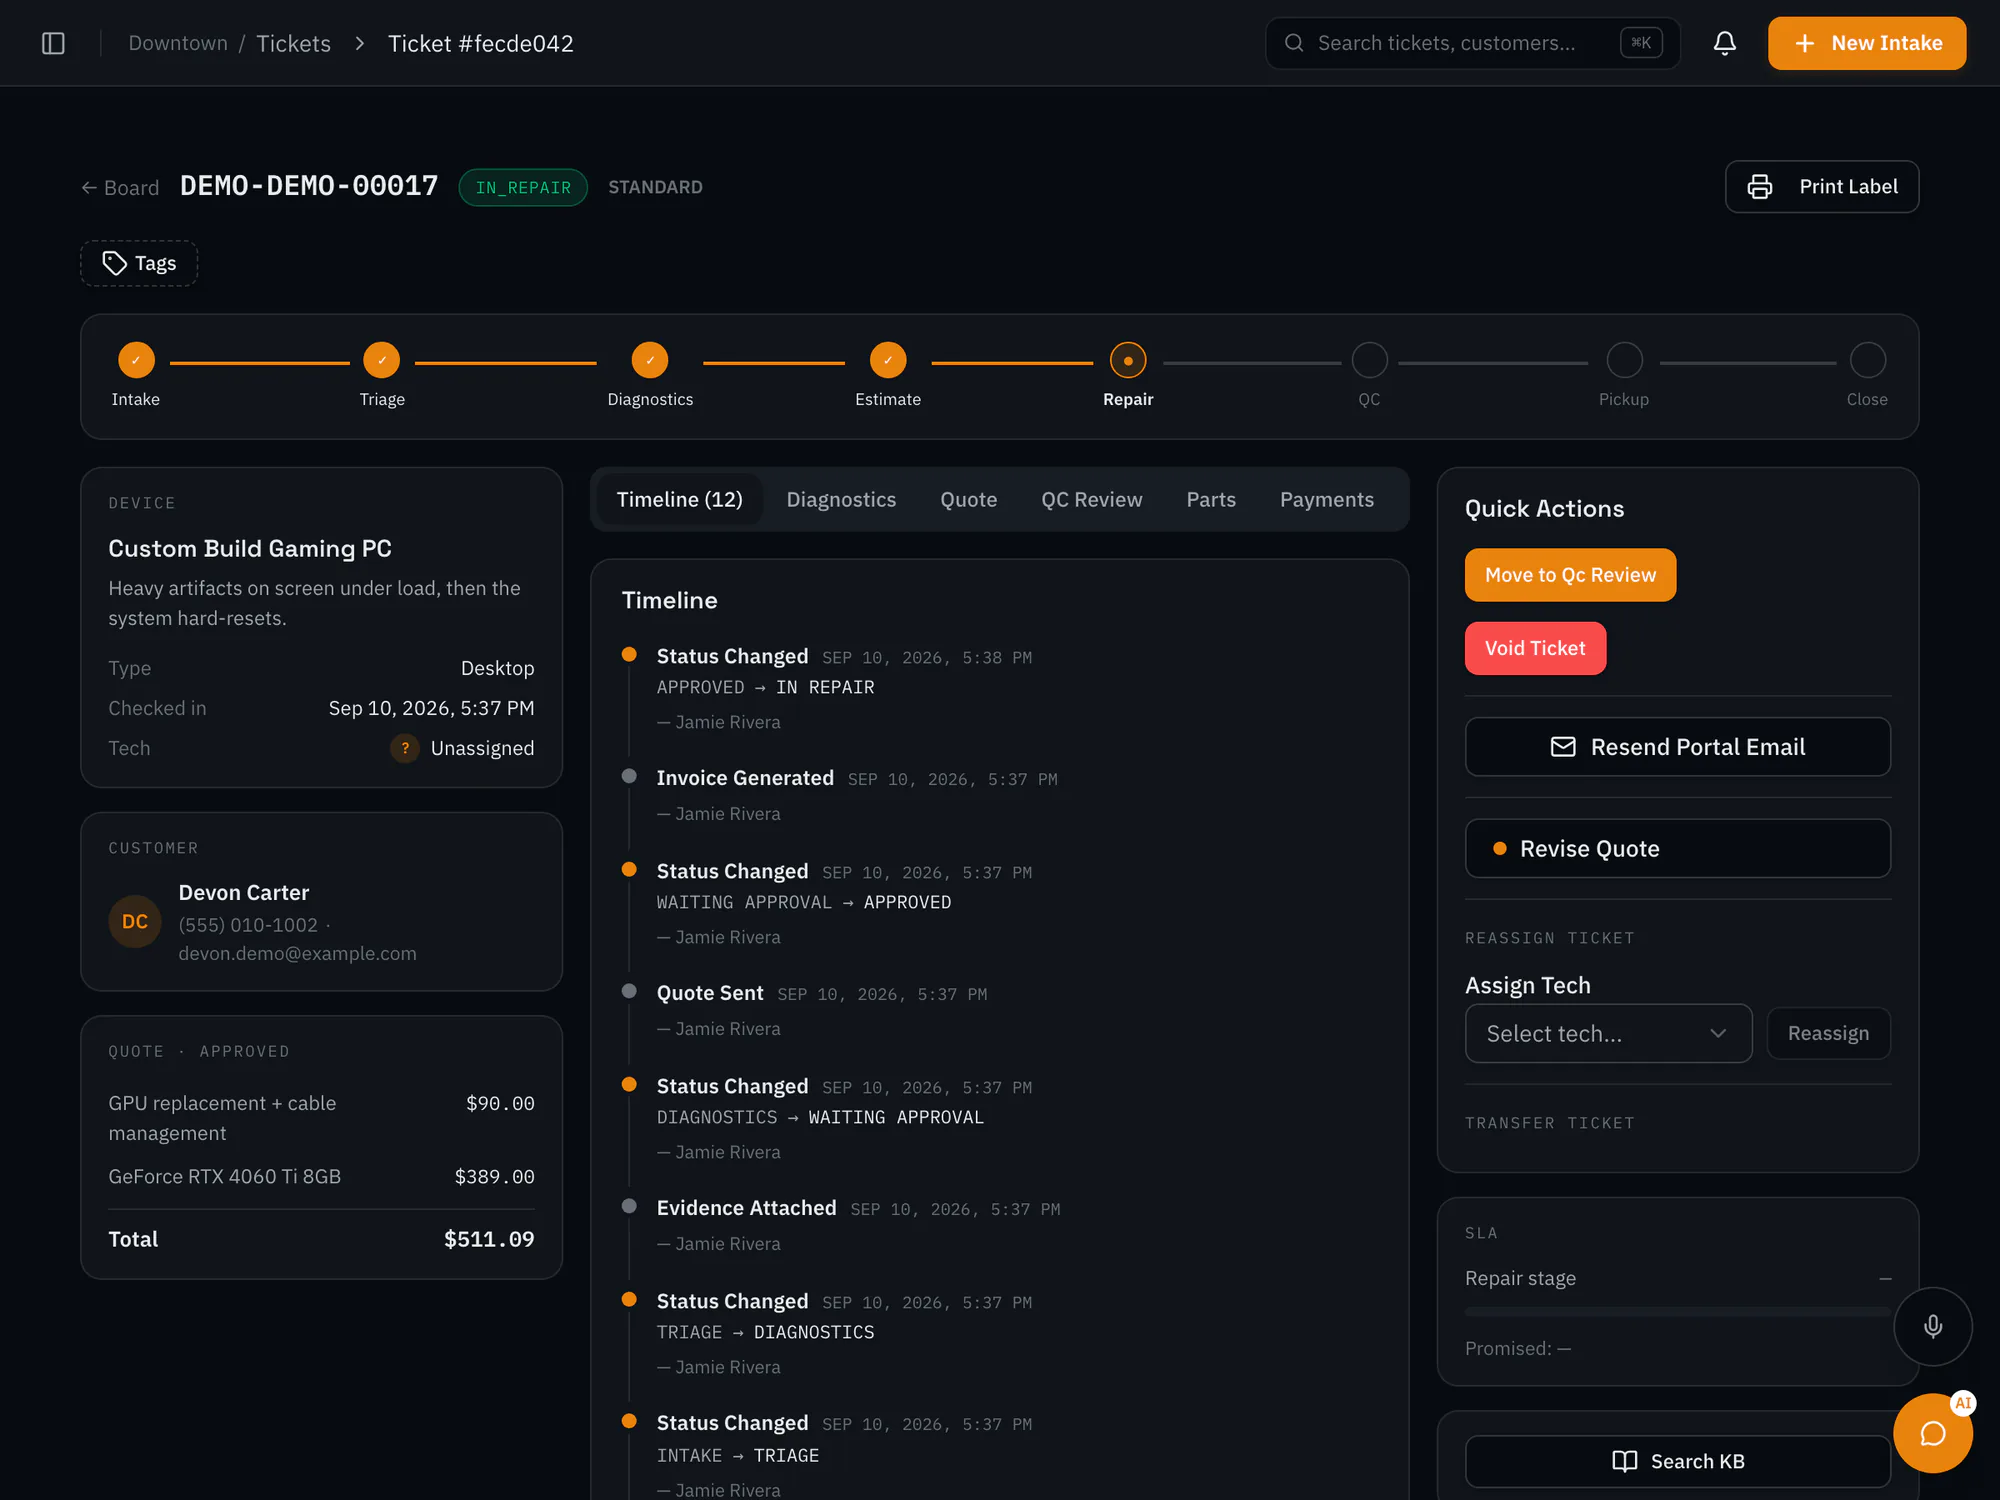Open the Quote tab
This screenshot has width=2000, height=1500.
pos(968,499)
